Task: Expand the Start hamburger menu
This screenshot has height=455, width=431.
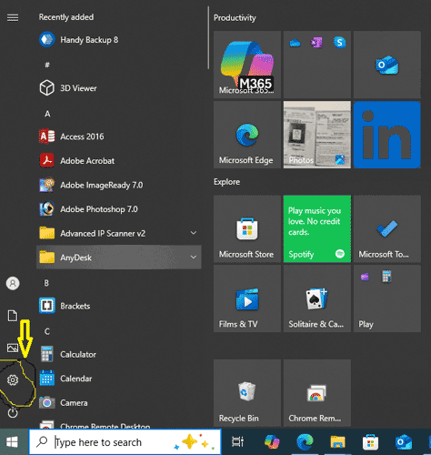Action: point(13,17)
